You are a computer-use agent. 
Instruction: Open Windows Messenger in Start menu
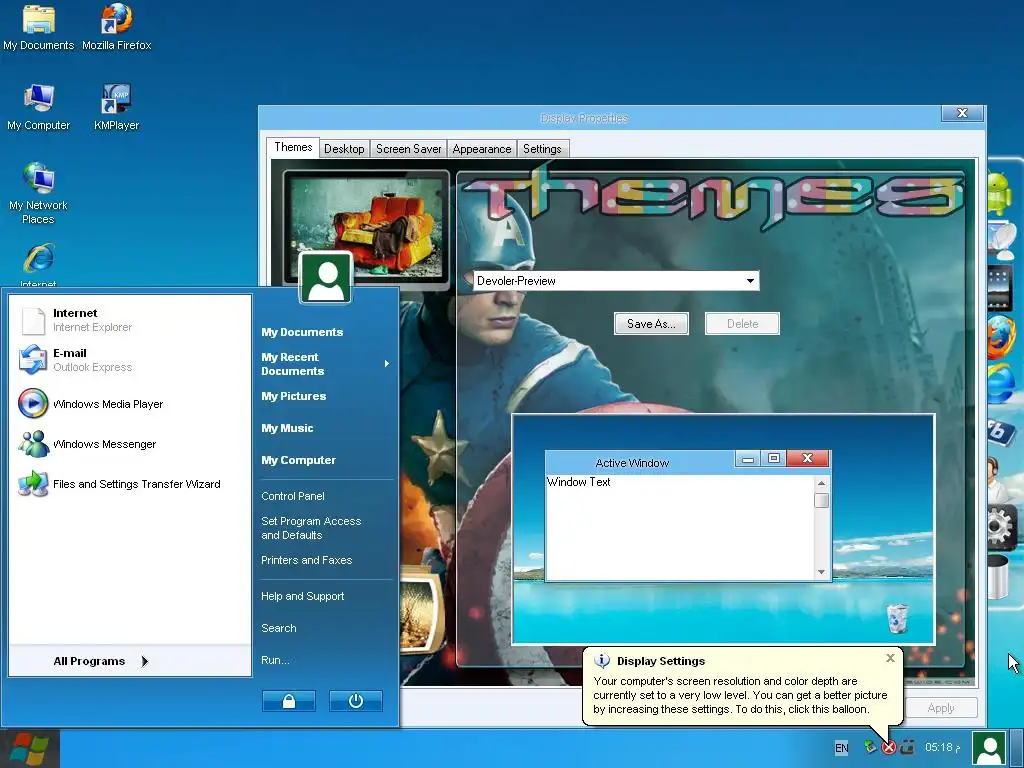[129, 444]
